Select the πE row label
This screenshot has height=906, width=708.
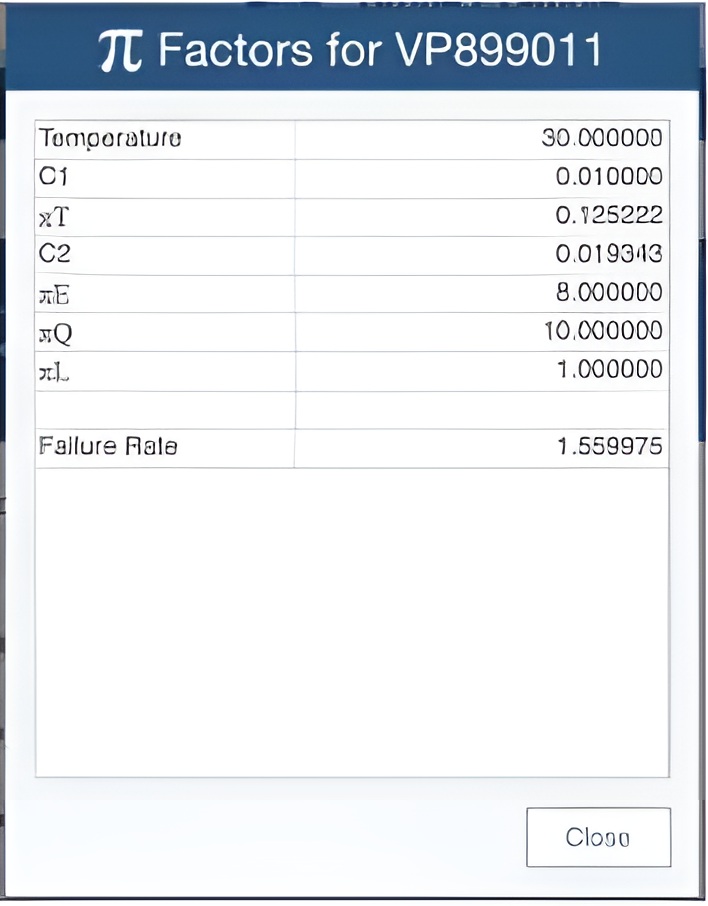(54, 295)
